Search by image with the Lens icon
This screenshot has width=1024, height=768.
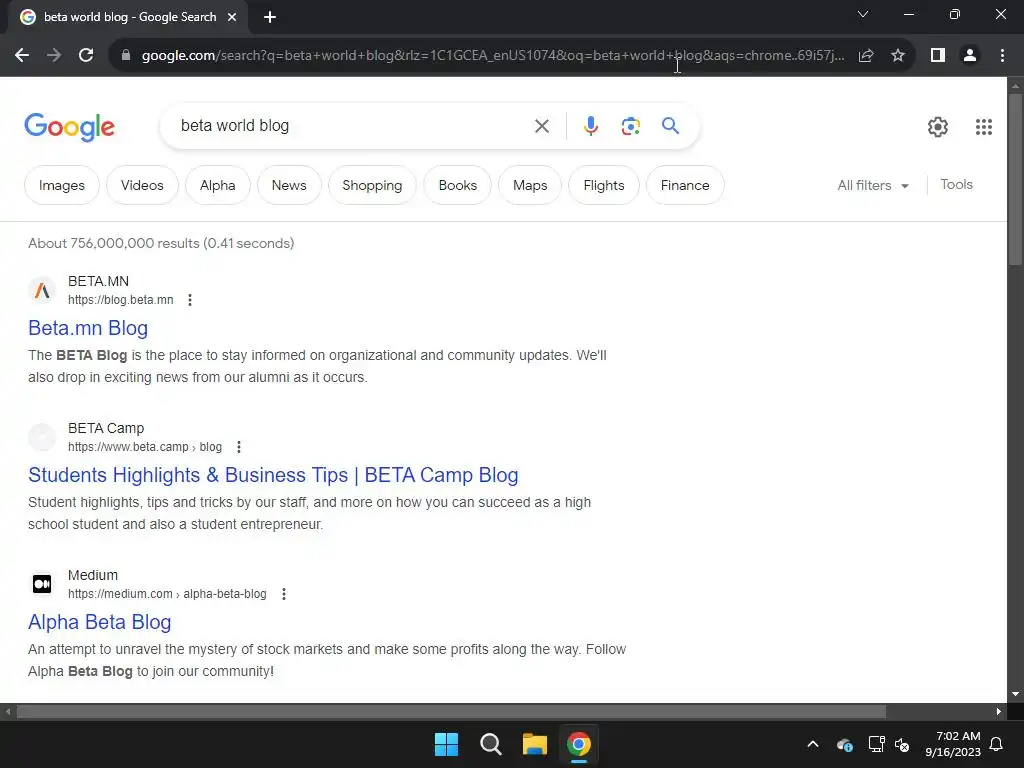pos(630,126)
